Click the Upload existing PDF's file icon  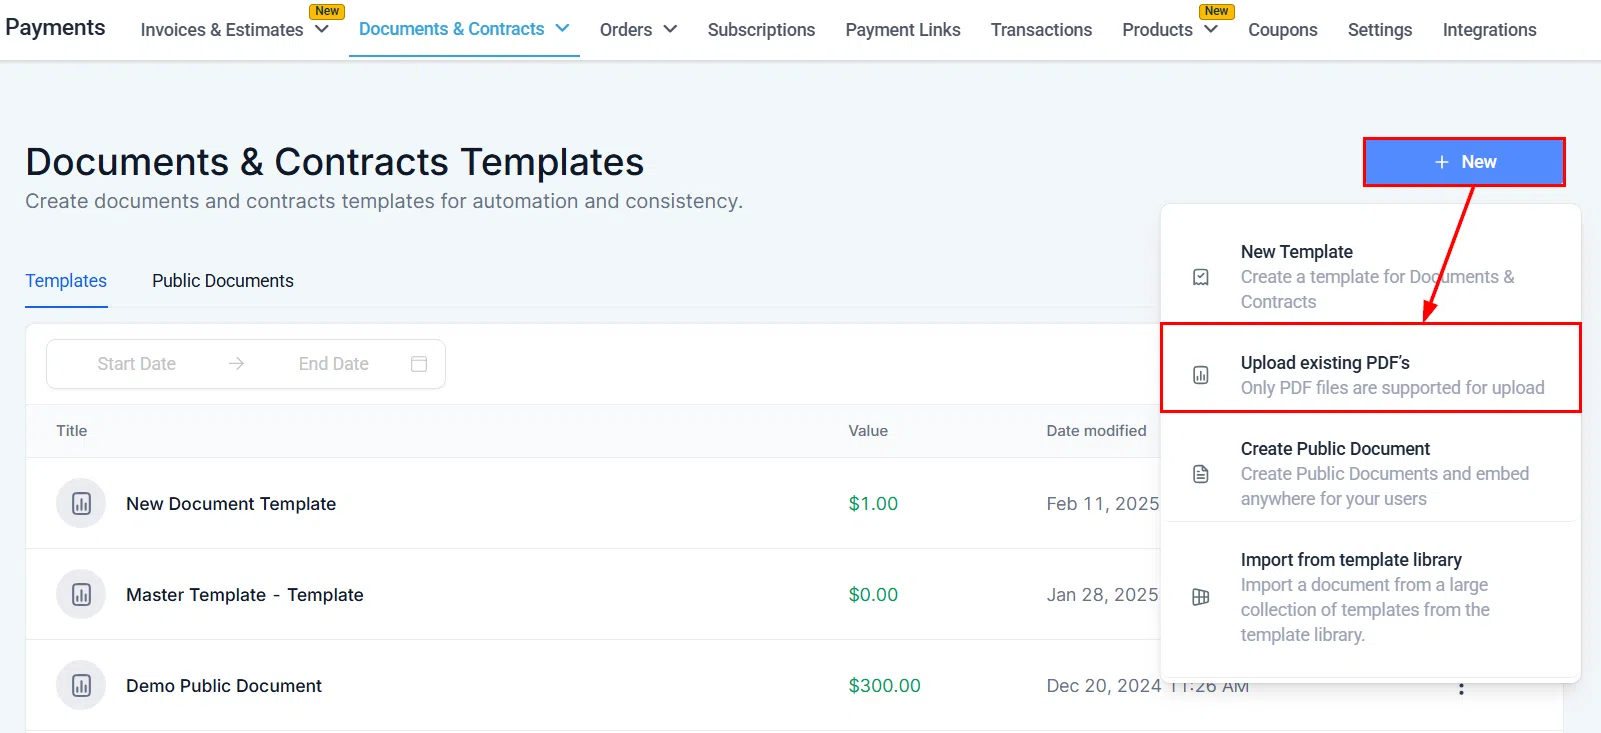1201,375
